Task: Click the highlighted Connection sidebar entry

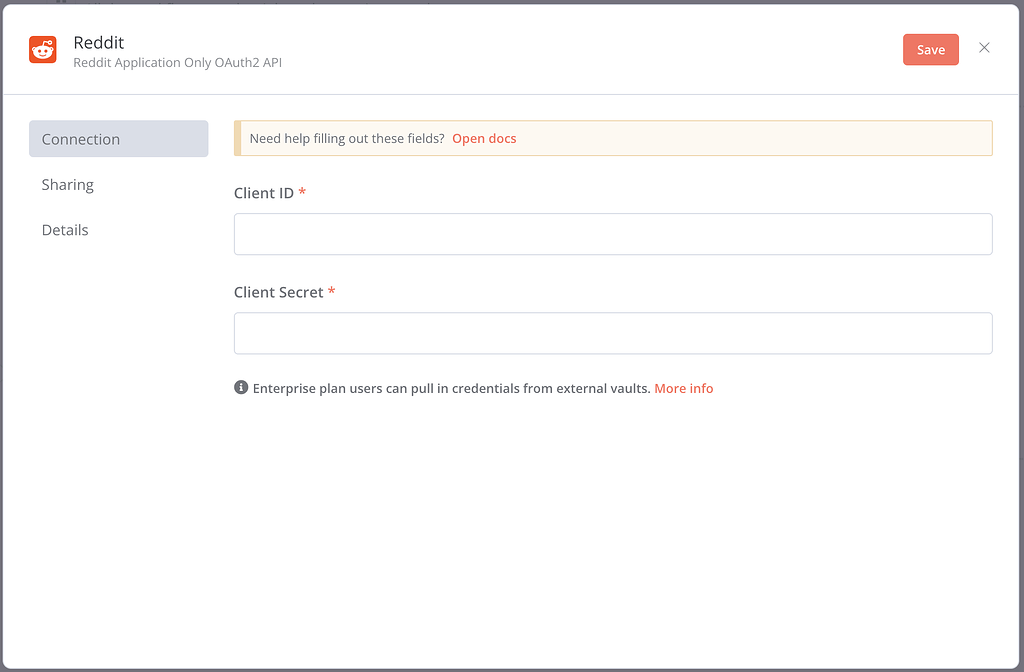Action: tap(118, 138)
